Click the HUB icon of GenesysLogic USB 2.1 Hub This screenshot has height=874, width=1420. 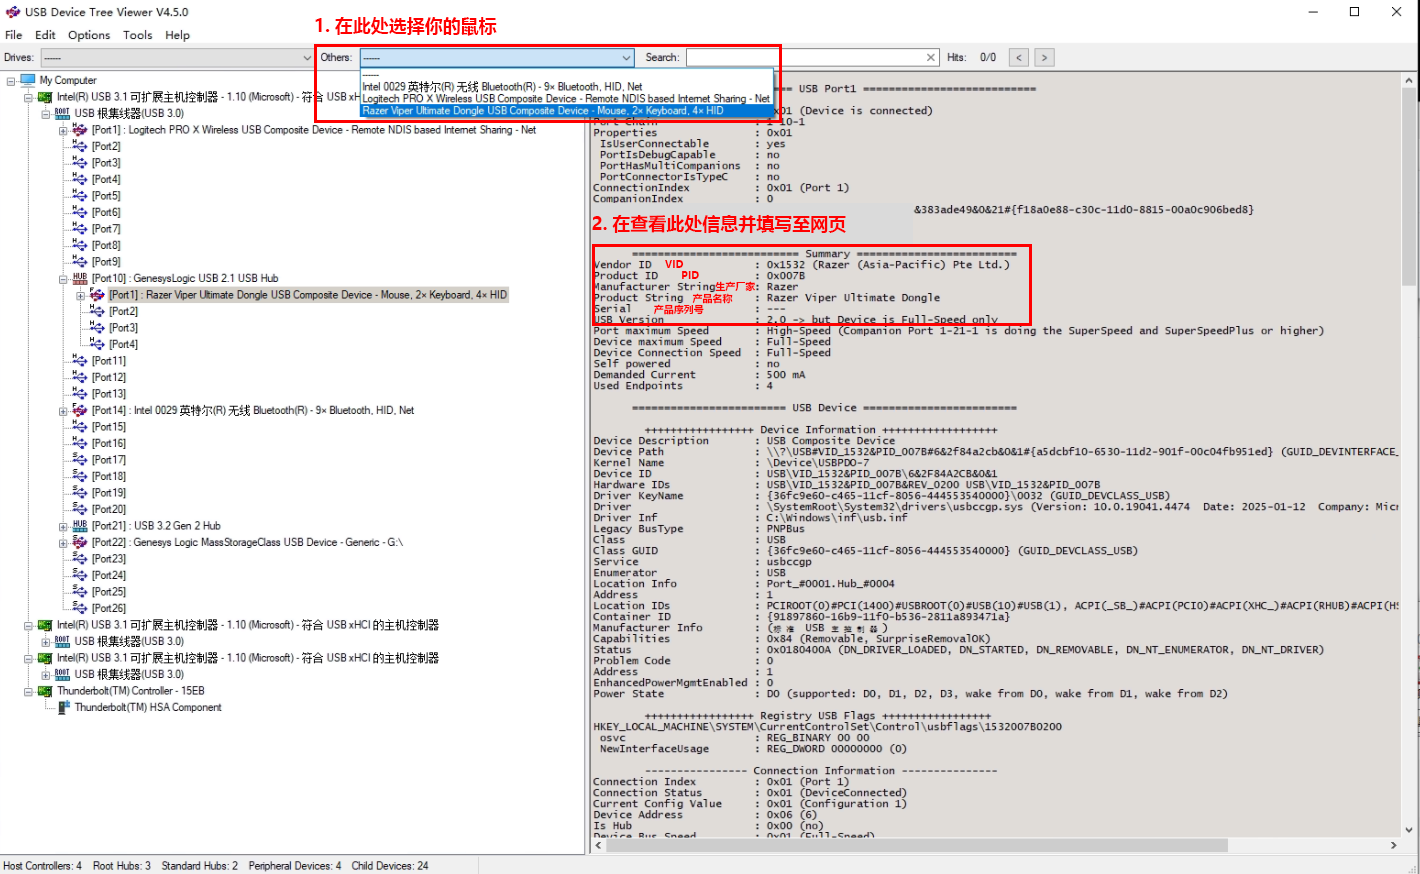pyautogui.click(x=80, y=278)
